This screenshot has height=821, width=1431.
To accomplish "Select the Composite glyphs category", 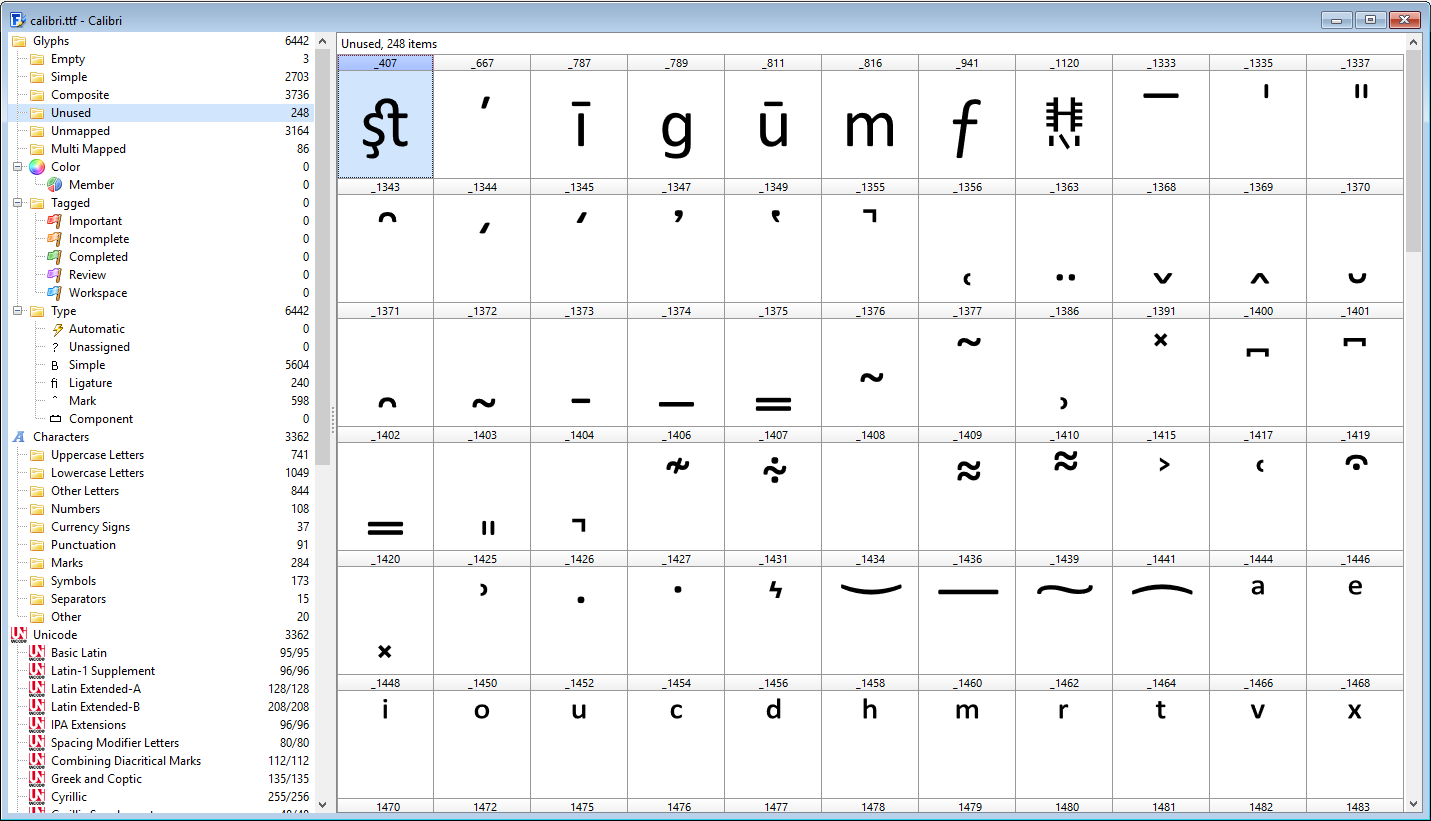I will pyautogui.click(x=160, y=95).
